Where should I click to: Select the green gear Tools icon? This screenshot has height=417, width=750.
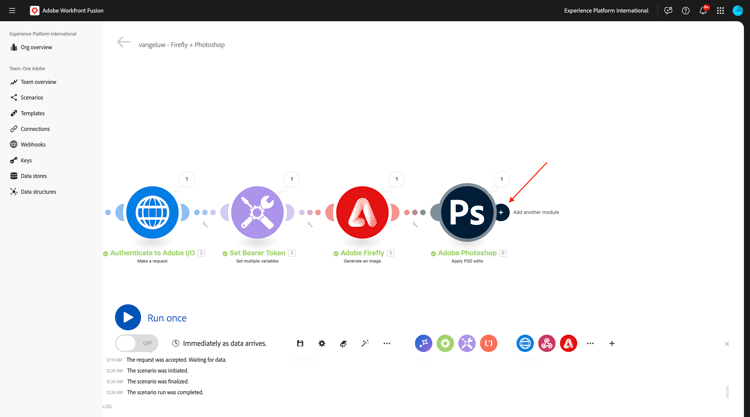pos(445,343)
